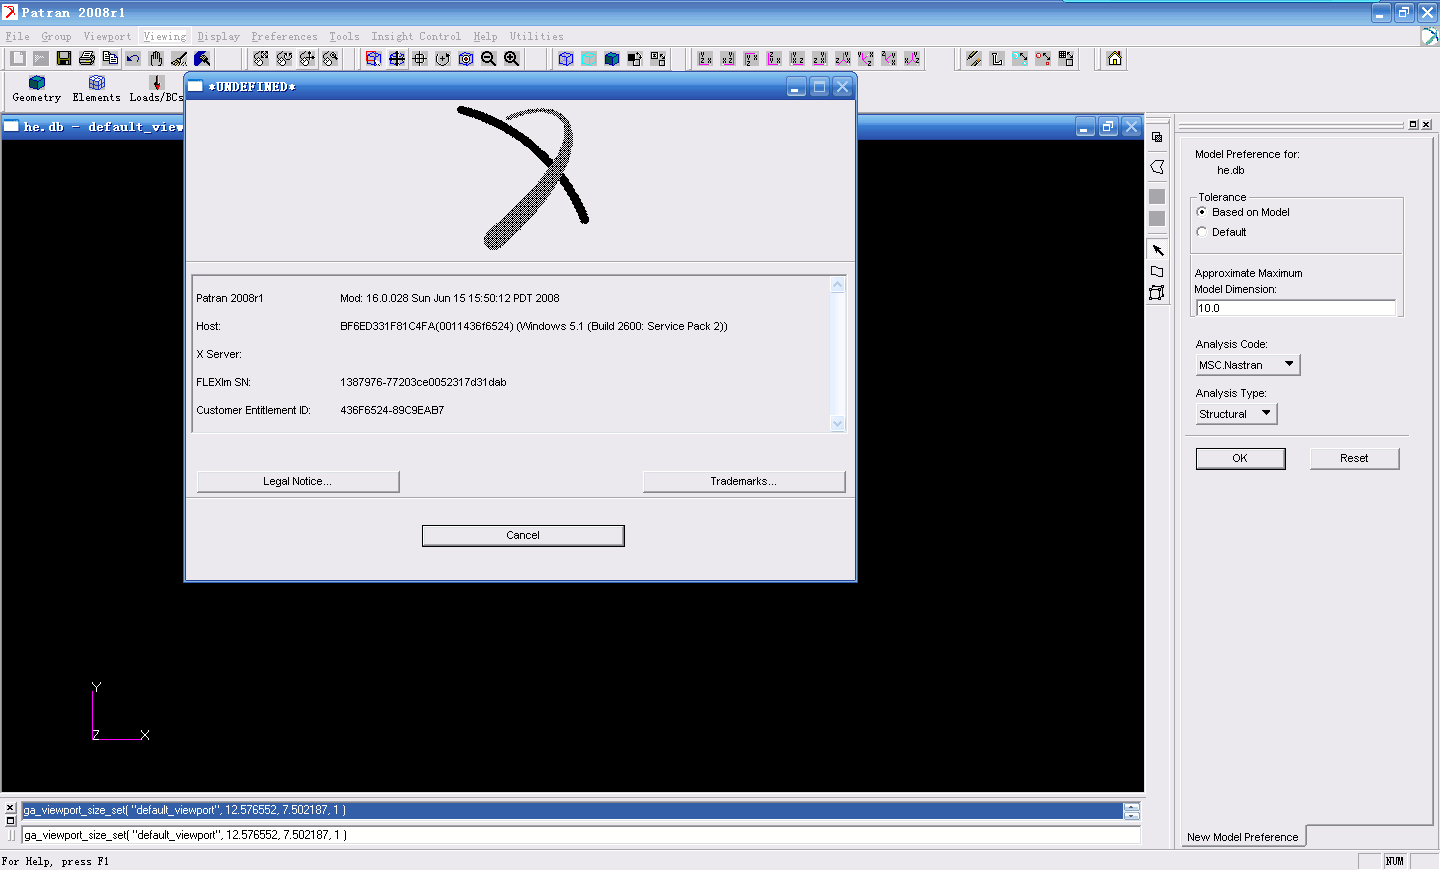Open the Help menu
The image size is (1440, 870).
pos(485,37)
